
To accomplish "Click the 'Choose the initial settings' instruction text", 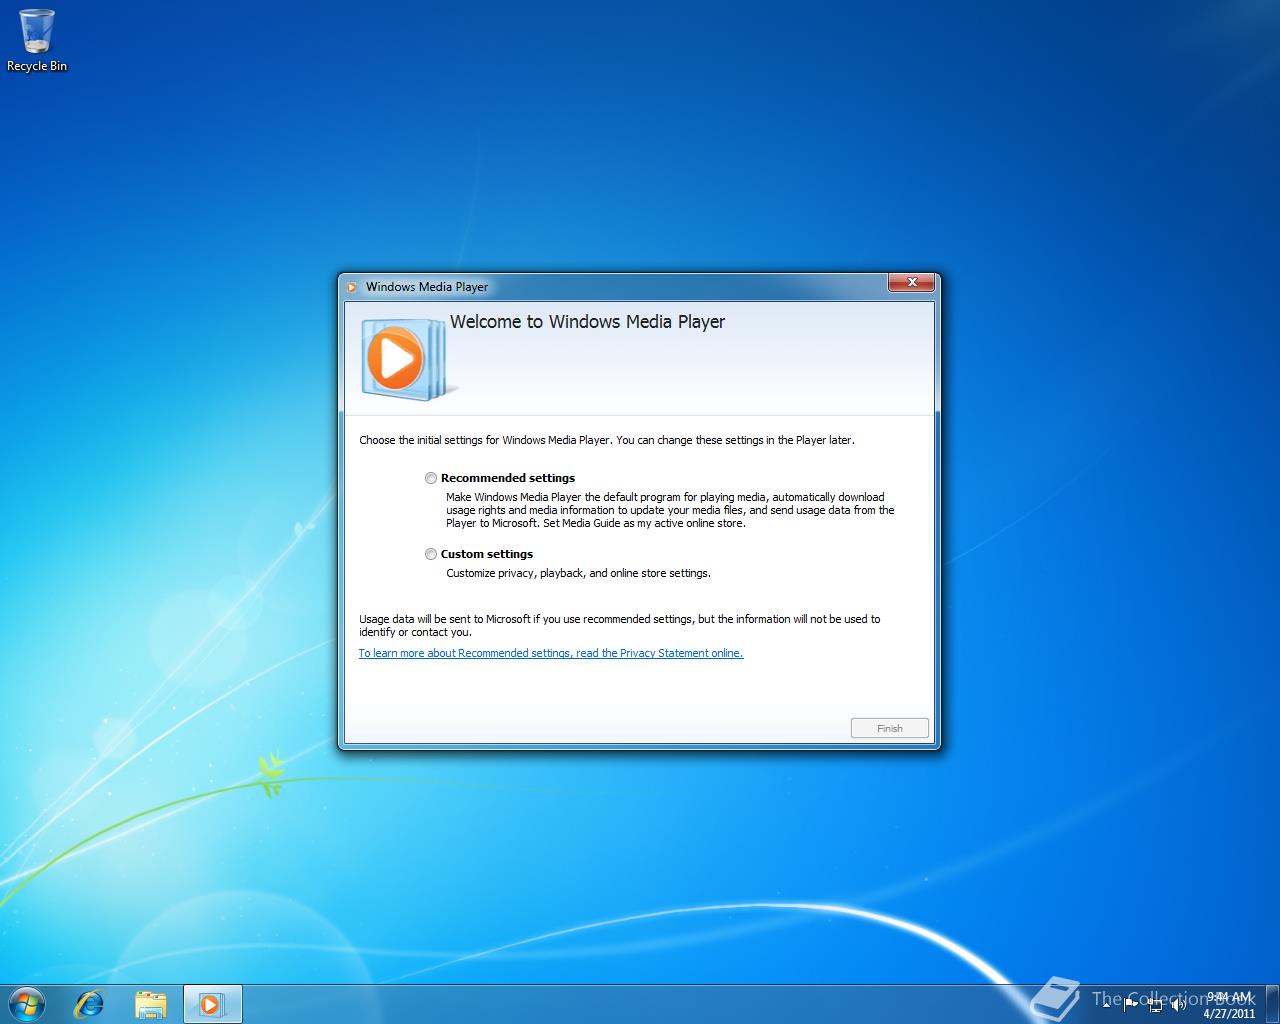I will coord(607,440).
